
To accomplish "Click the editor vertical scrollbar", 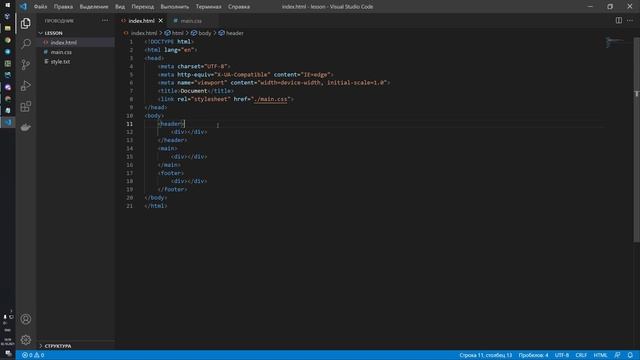I will click(636, 139).
